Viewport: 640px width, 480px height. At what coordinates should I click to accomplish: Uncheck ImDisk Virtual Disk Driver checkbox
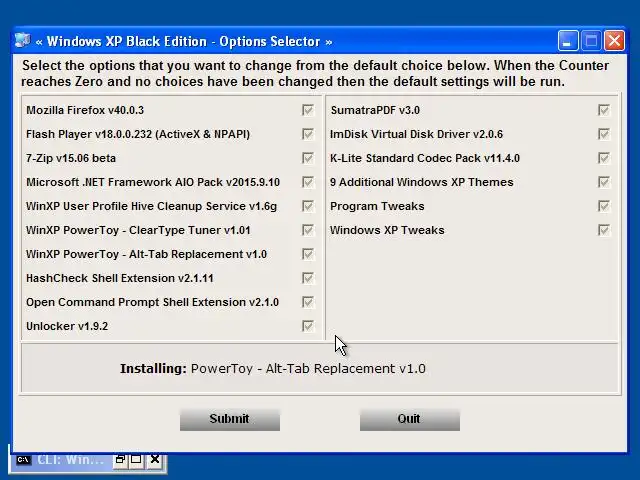click(604, 134)
